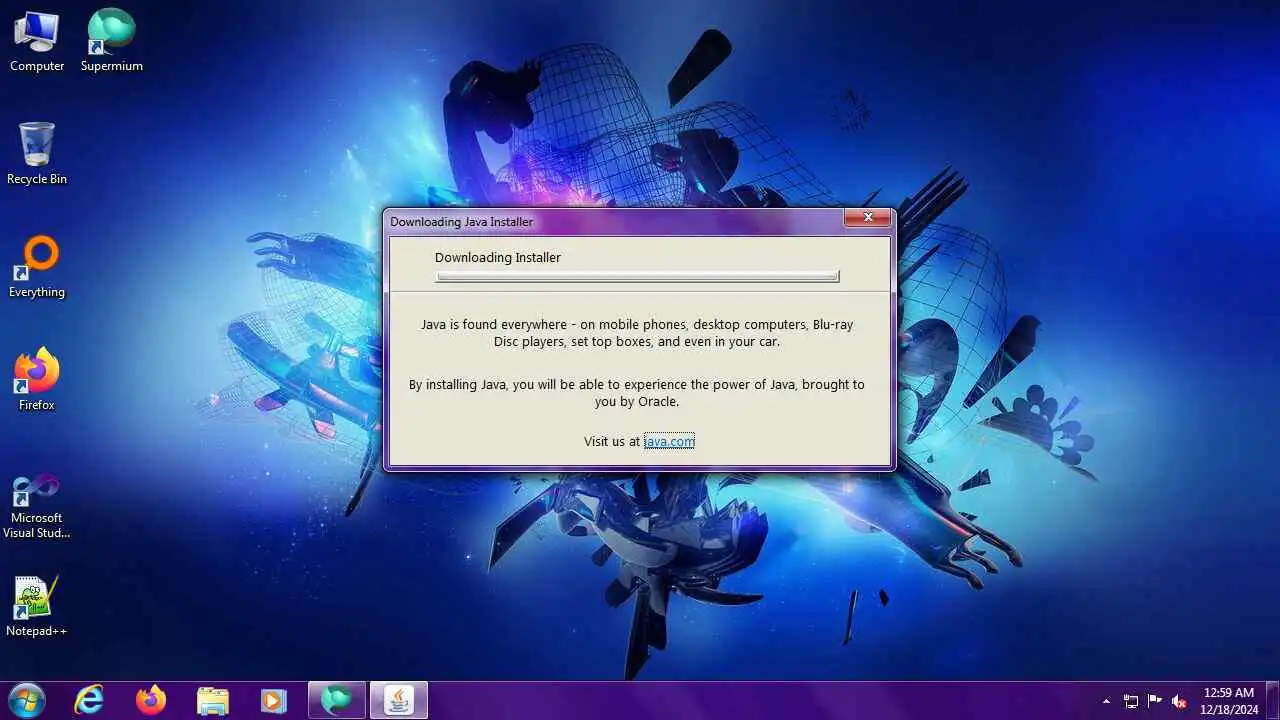Open the network tray icon

(x=1131, y=701)
